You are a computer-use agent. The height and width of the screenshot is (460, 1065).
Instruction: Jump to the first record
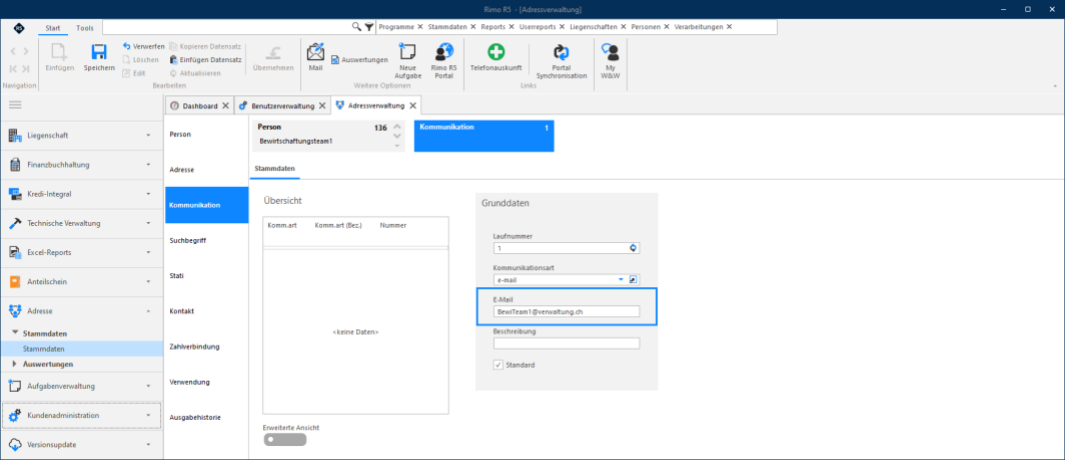tap(14, 69)
